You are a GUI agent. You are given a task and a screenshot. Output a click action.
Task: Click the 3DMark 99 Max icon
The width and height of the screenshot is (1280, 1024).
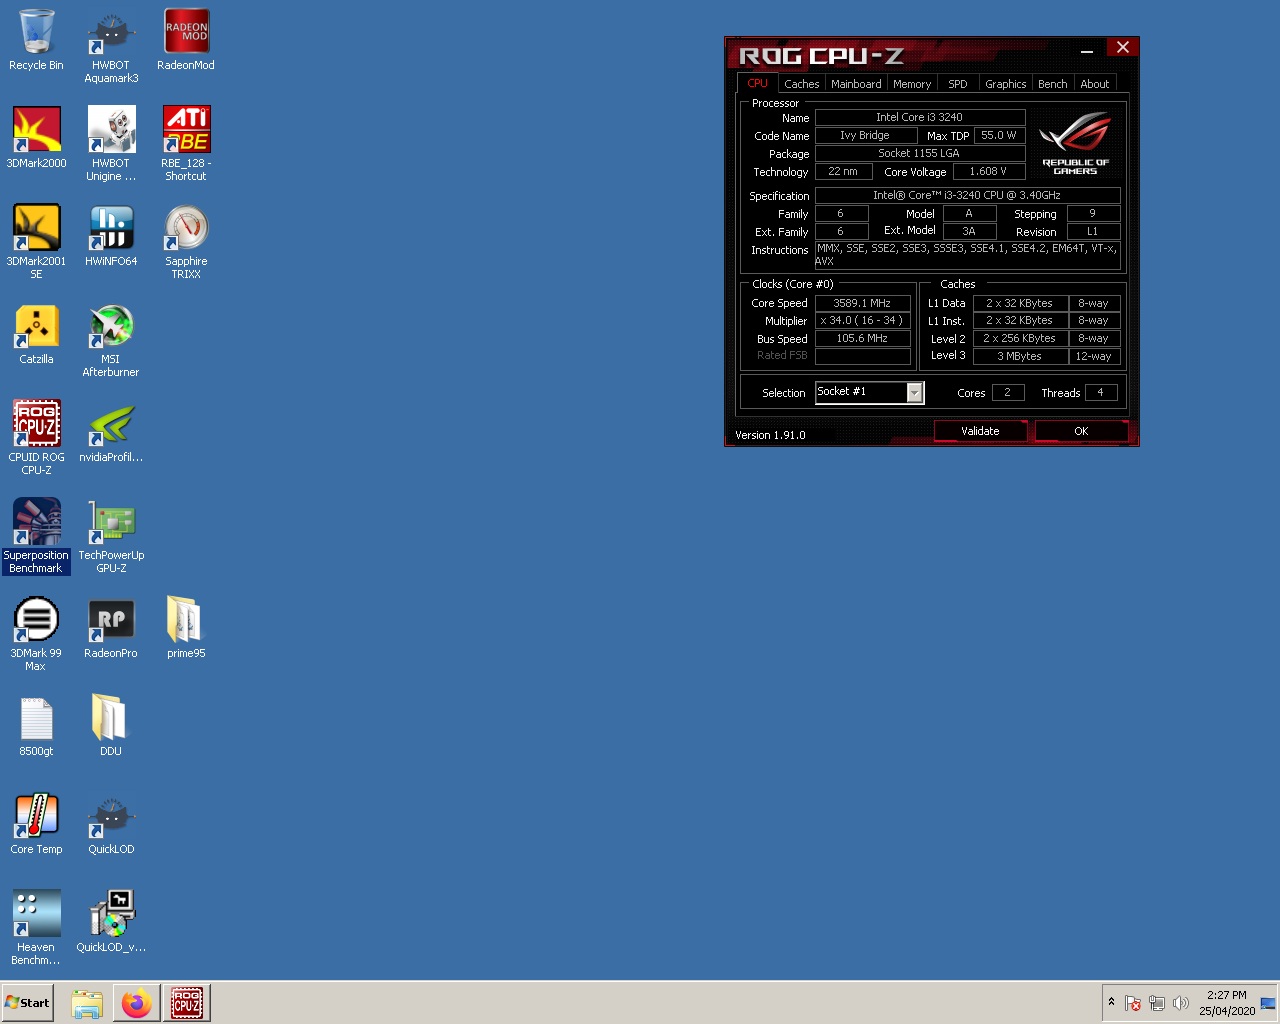pos(36,634)
